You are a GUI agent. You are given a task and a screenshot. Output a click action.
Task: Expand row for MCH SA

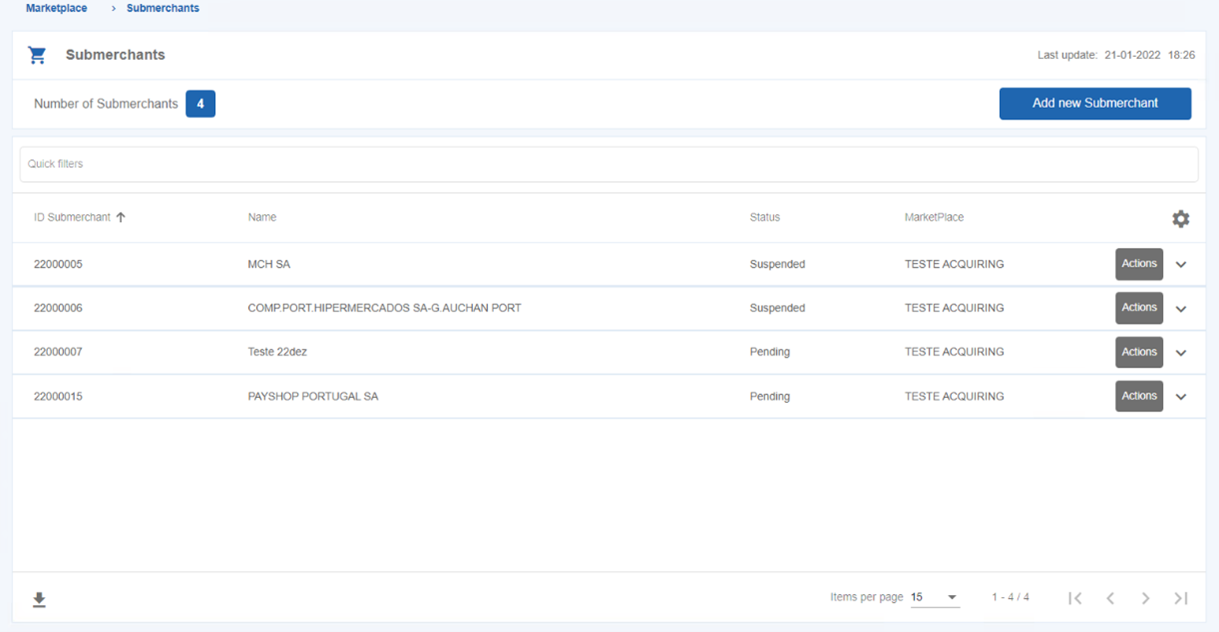click(1180, 265)
